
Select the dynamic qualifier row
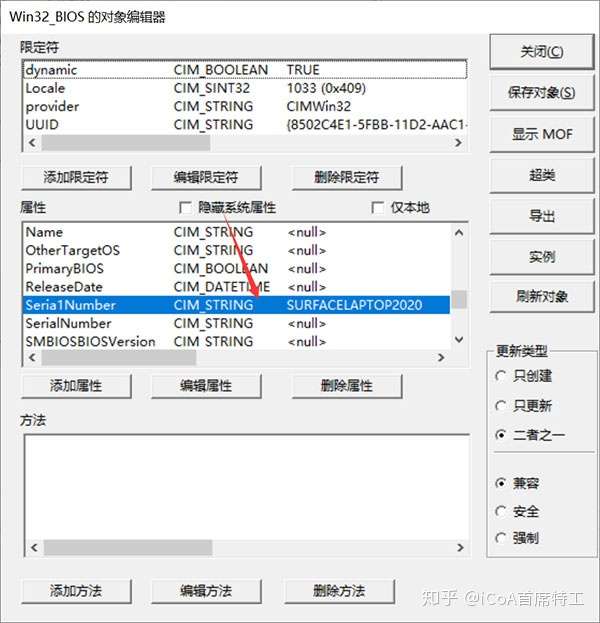tap(245, 70)
